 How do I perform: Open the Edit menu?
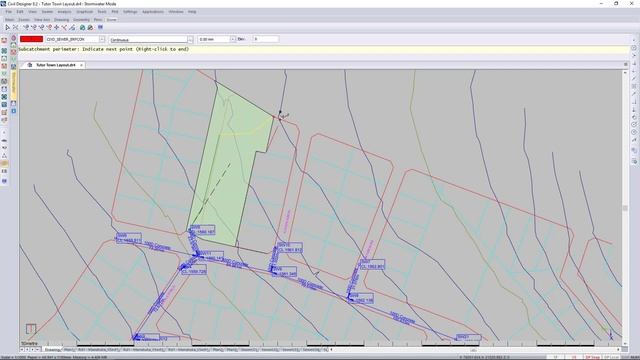pos(20,12)
